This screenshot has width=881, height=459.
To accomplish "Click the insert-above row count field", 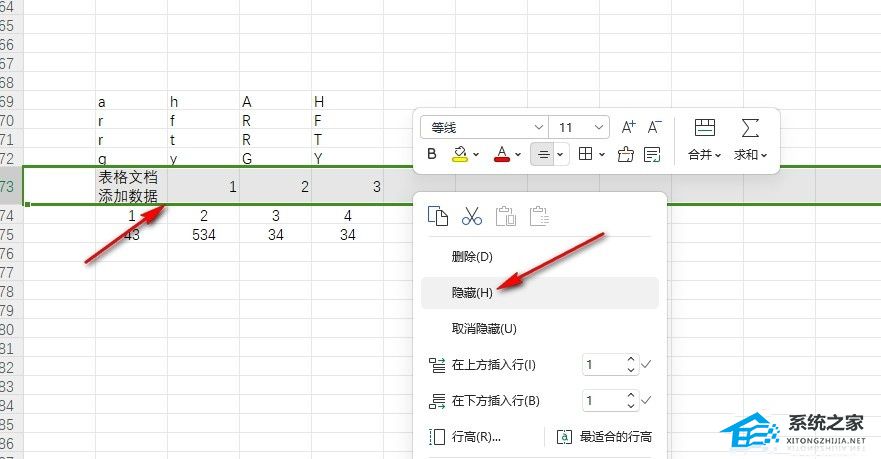I will [x=603, y=365].
